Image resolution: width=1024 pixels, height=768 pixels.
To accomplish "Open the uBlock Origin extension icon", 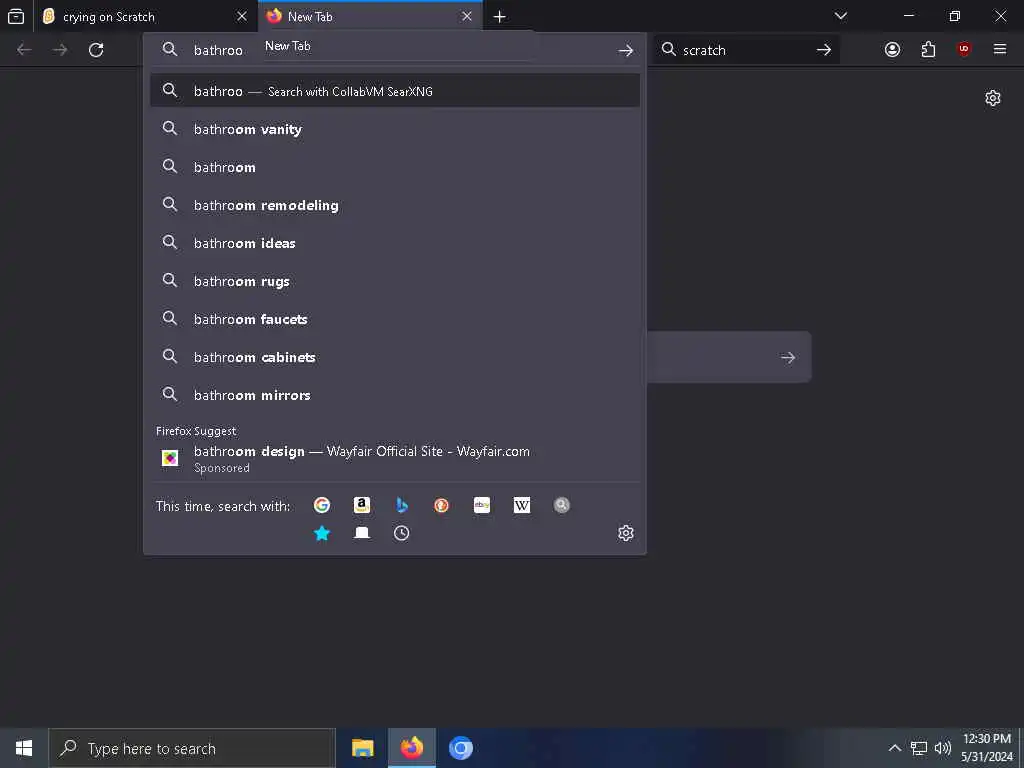I will (x=964, y=50).
